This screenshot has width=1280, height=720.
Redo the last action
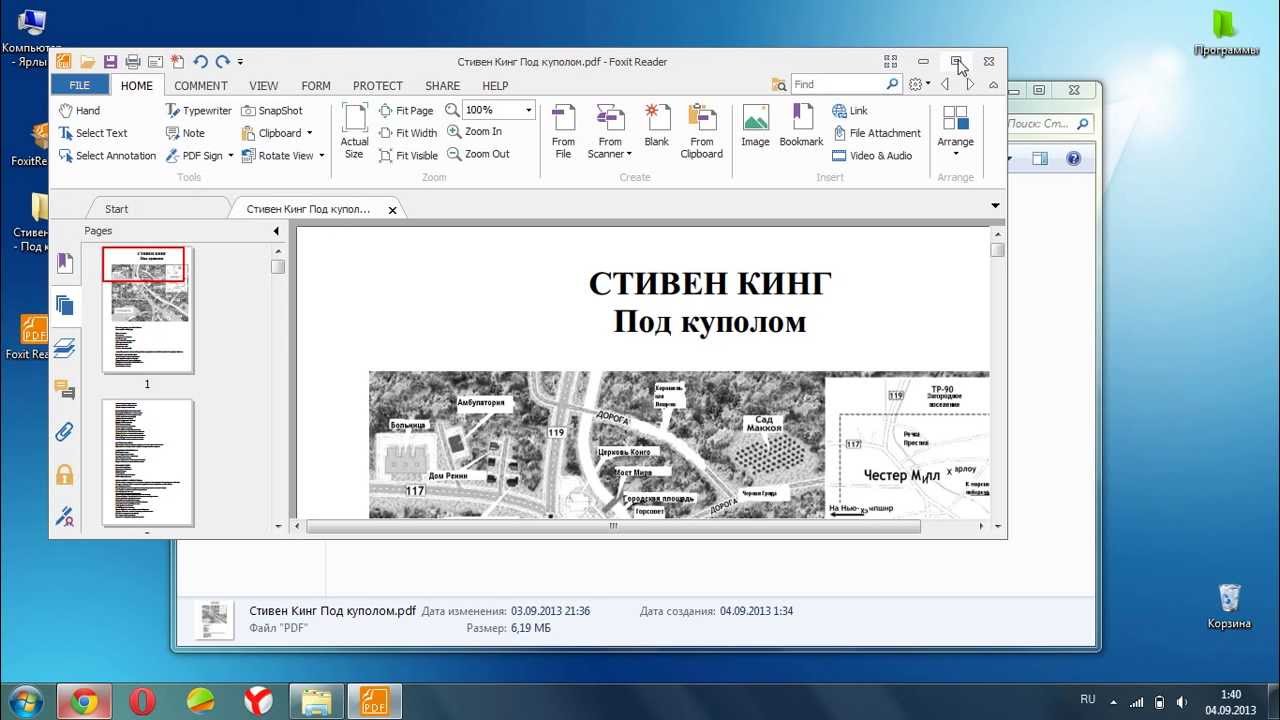tap(222, 61)
